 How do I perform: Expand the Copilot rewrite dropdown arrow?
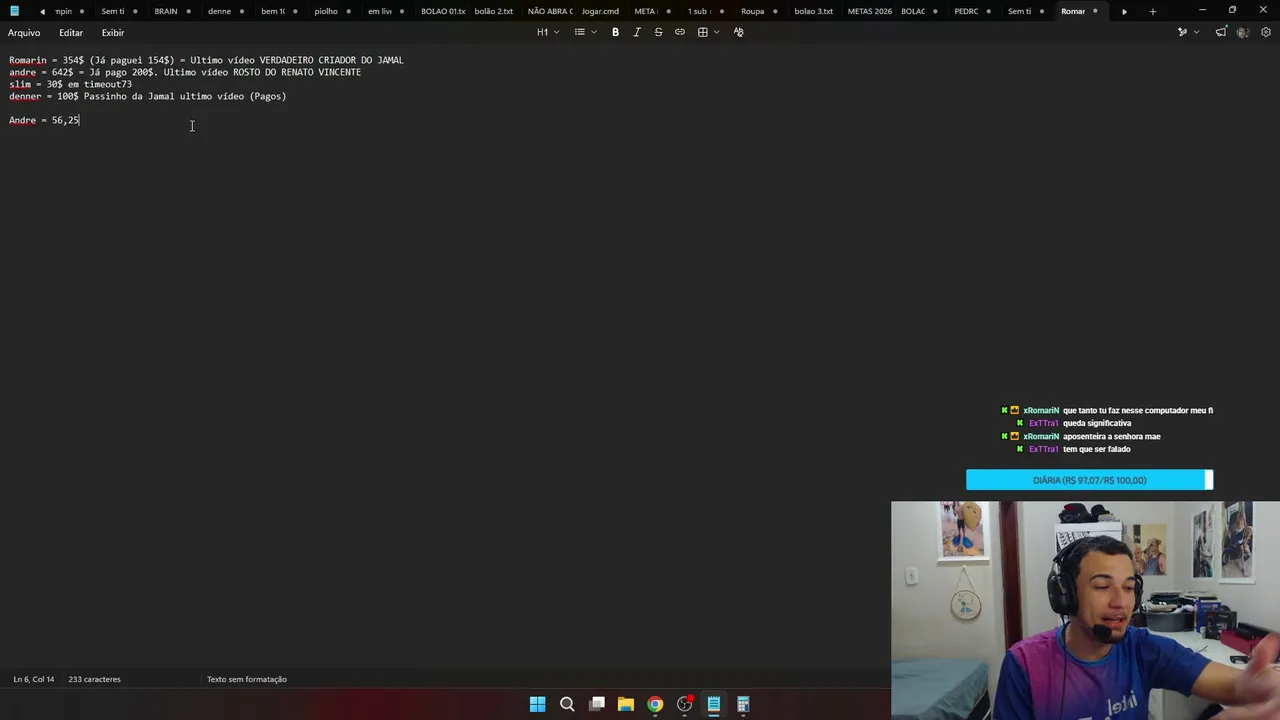coord(1196,32)
